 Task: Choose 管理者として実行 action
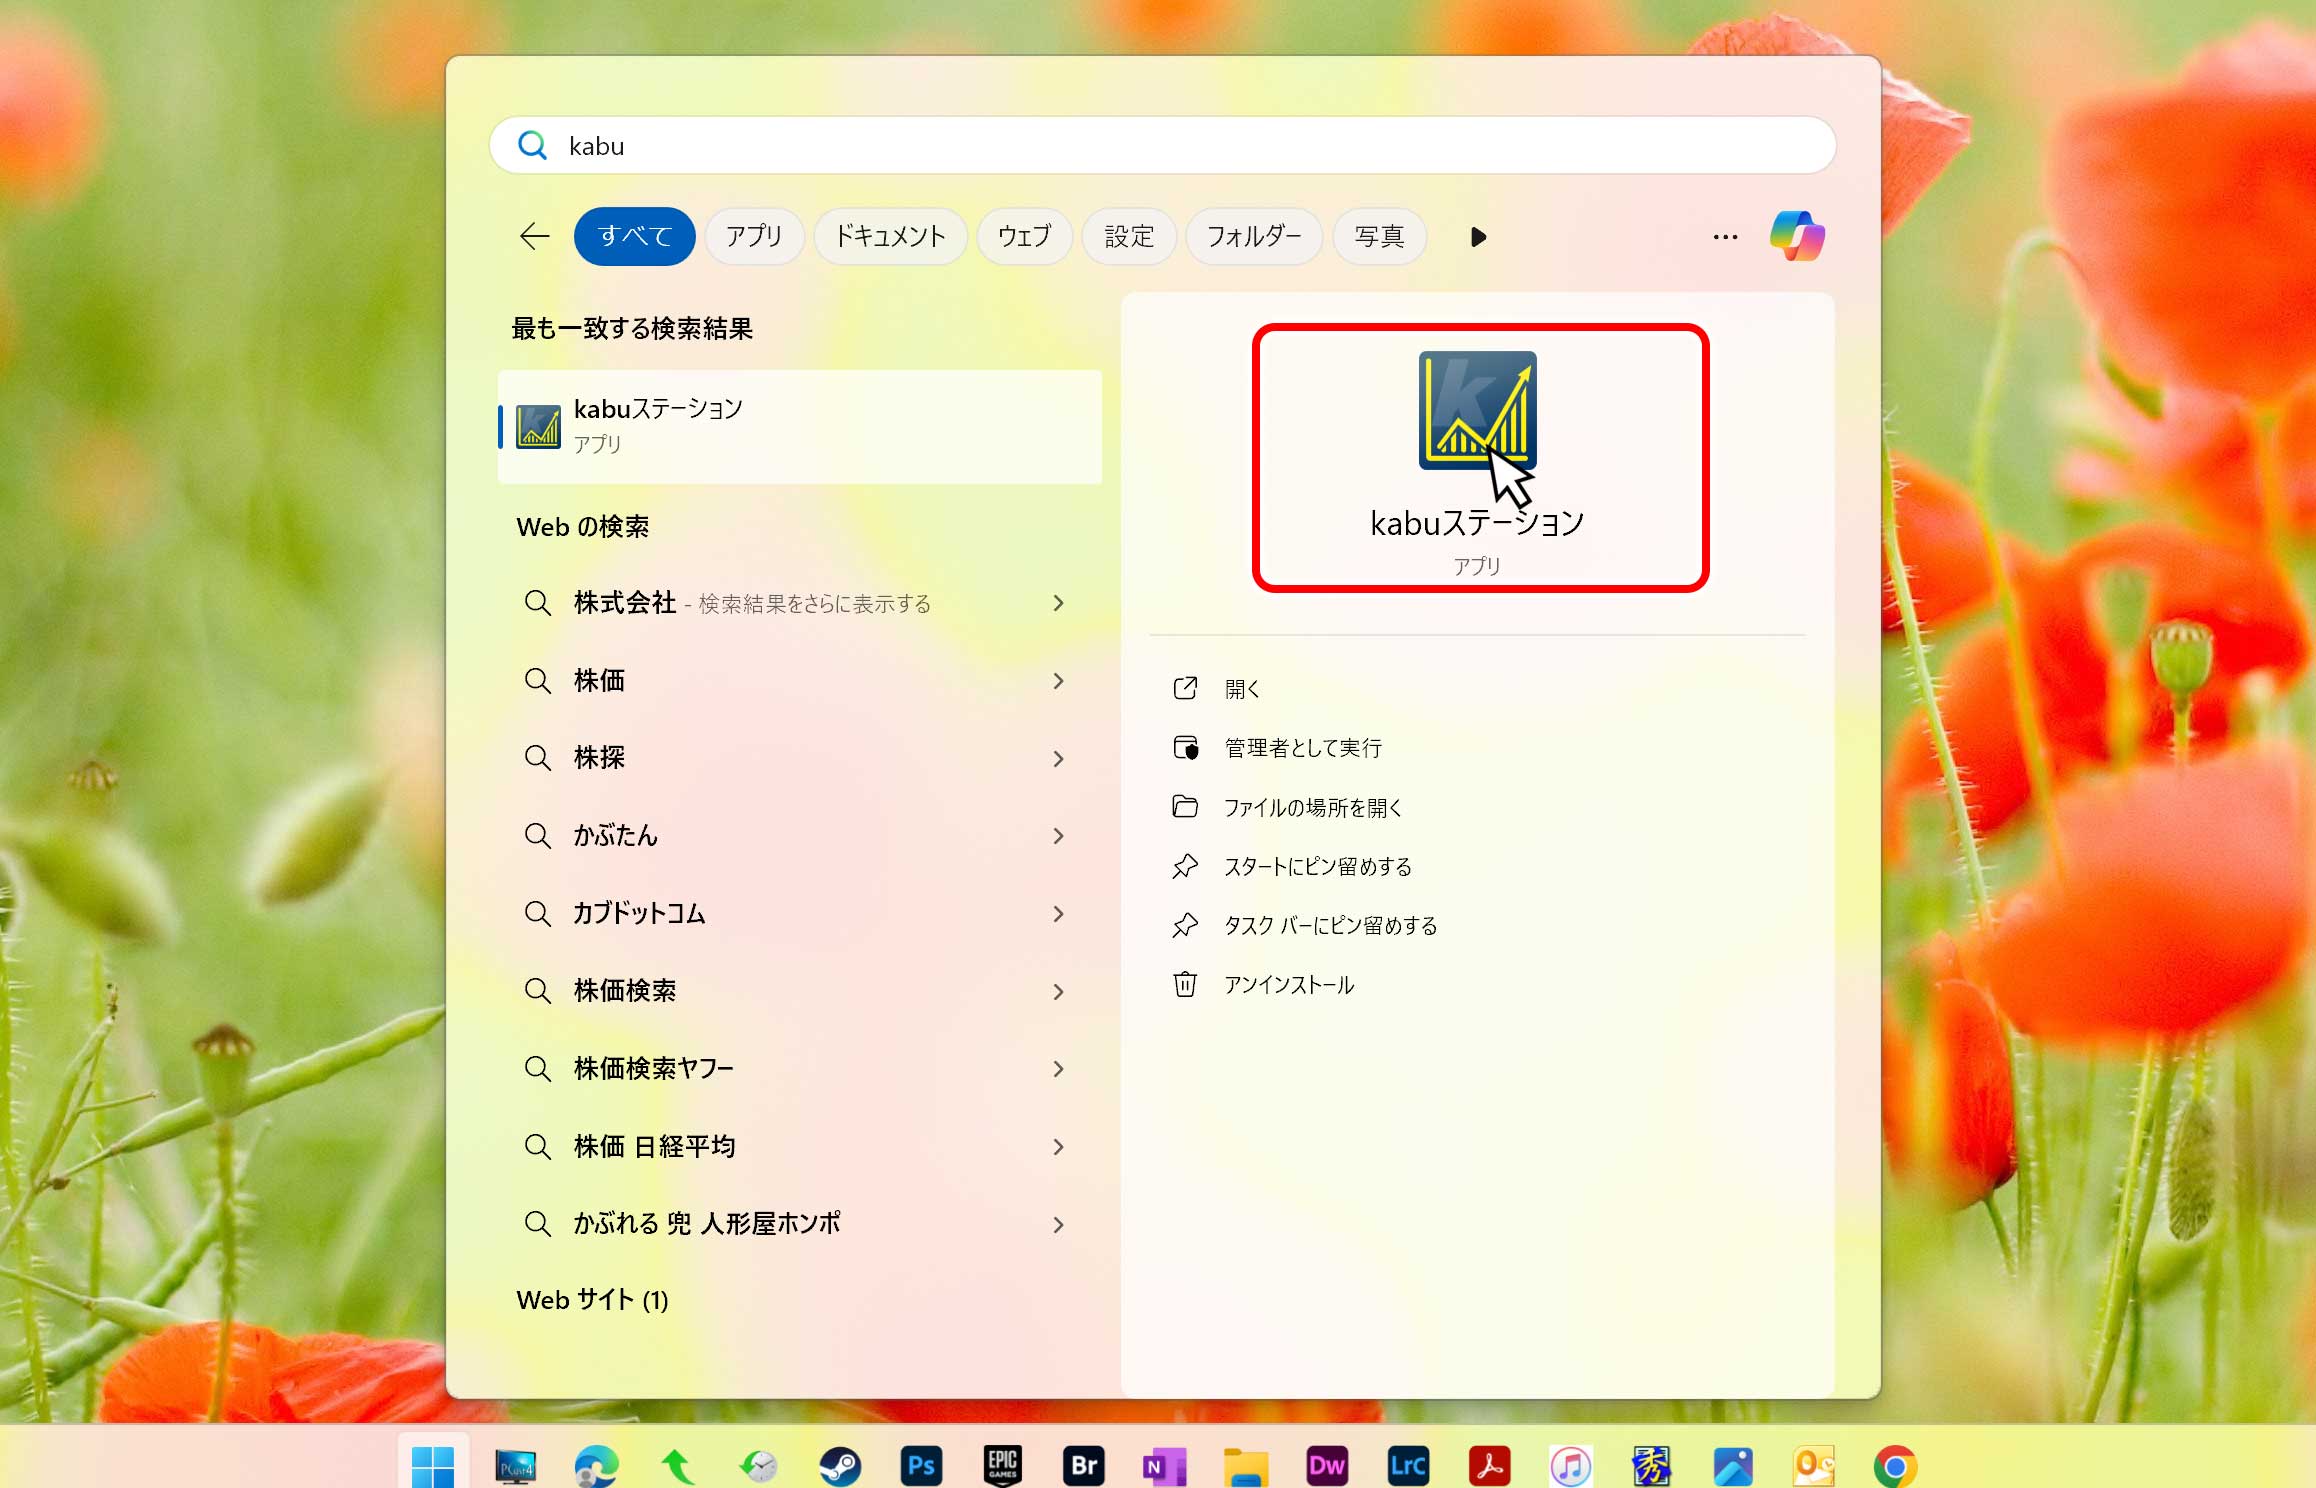[1277, 748]
